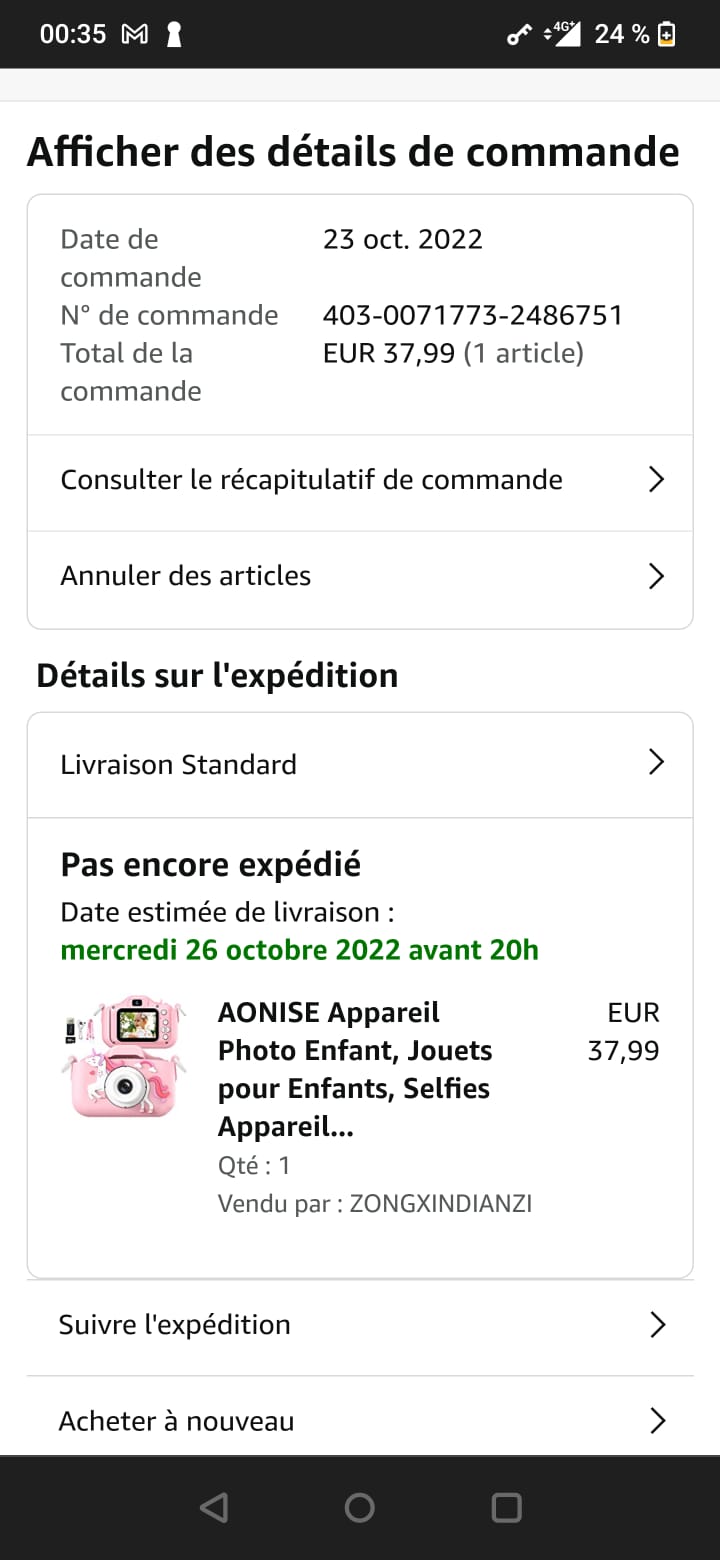Tap Suivre l'expédition to track shipment
The height and width of the screenshot is (1560, 720).
[175, 1325]
